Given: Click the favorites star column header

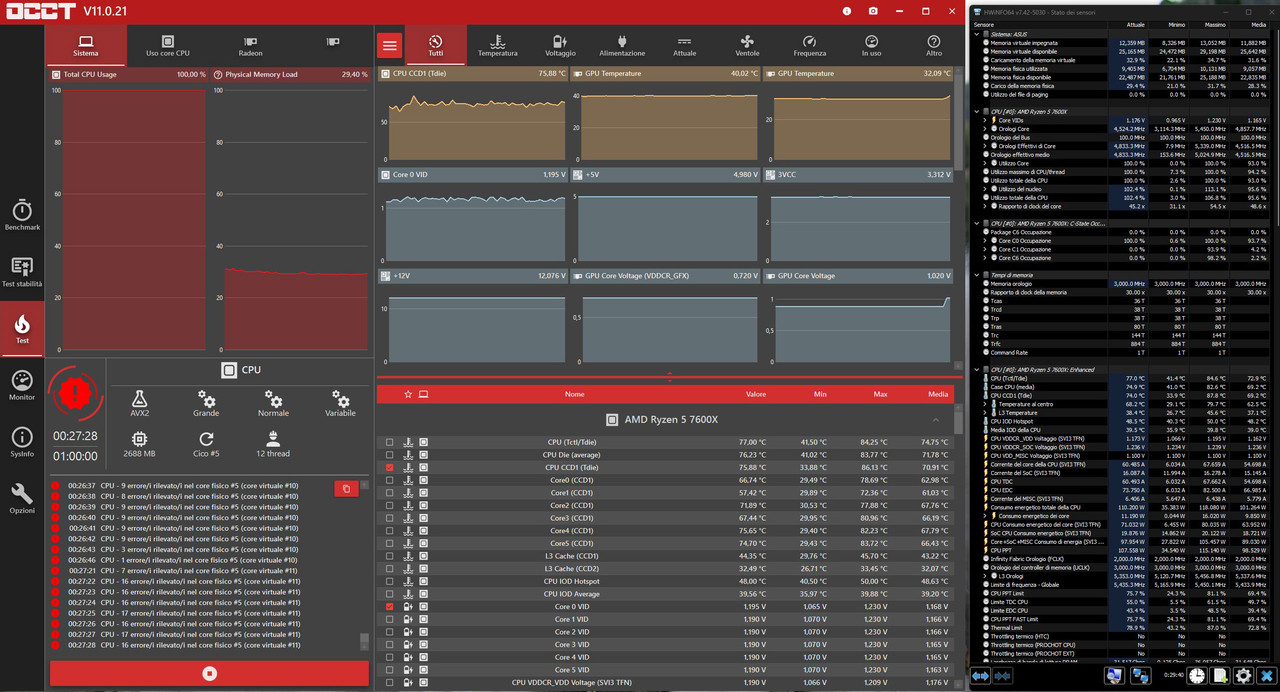Looking at the screenshot, I should (x=407, y=394).
